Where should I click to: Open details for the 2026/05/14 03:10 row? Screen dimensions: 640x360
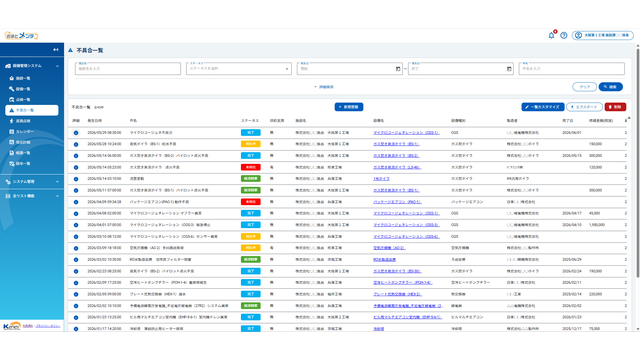76,179
